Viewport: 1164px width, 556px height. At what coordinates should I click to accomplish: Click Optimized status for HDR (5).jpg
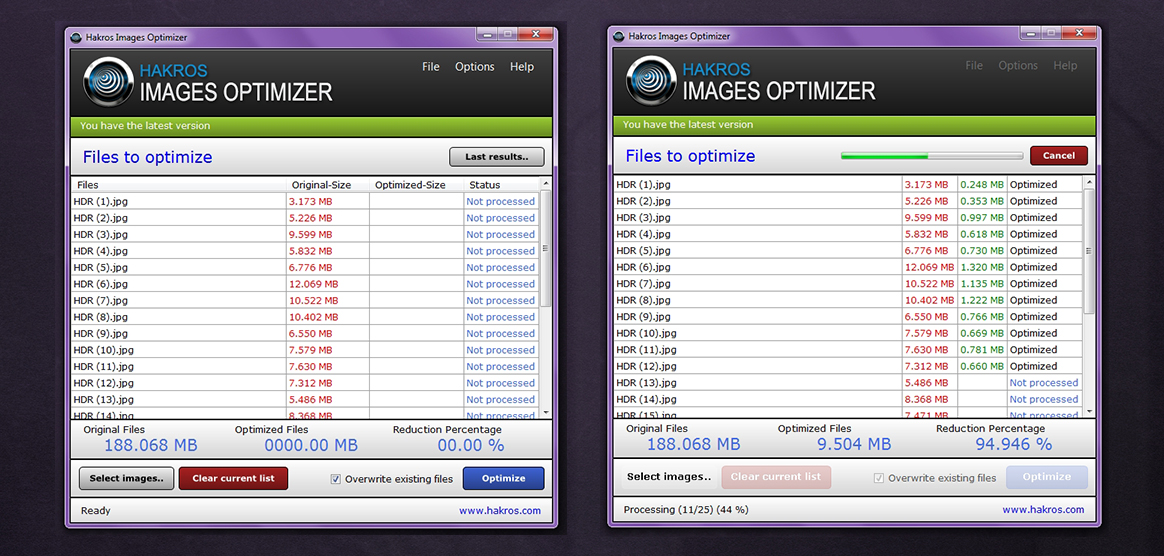point(1033,251)
